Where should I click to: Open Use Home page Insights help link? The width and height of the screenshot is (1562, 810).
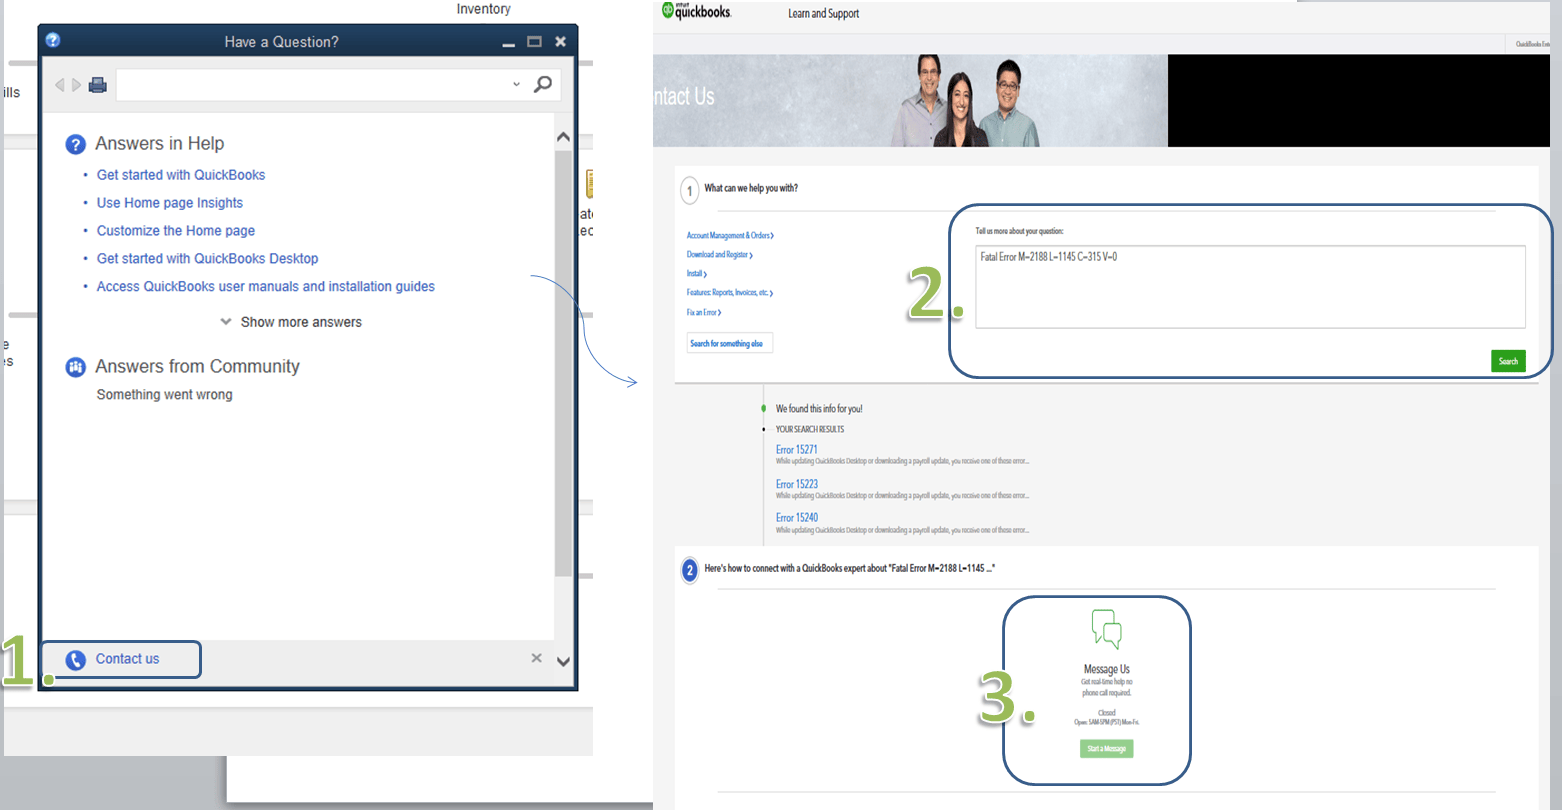coord(170,203)
